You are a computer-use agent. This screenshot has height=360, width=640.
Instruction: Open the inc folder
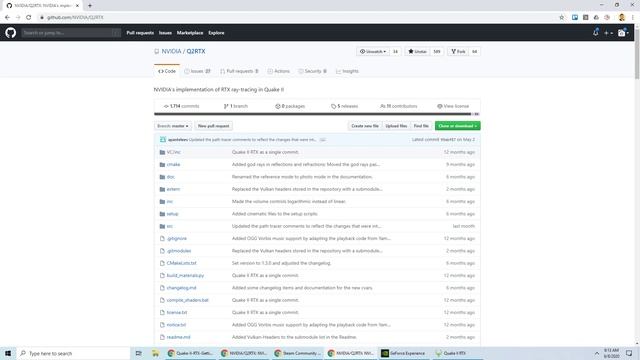[x=170, y=202]
